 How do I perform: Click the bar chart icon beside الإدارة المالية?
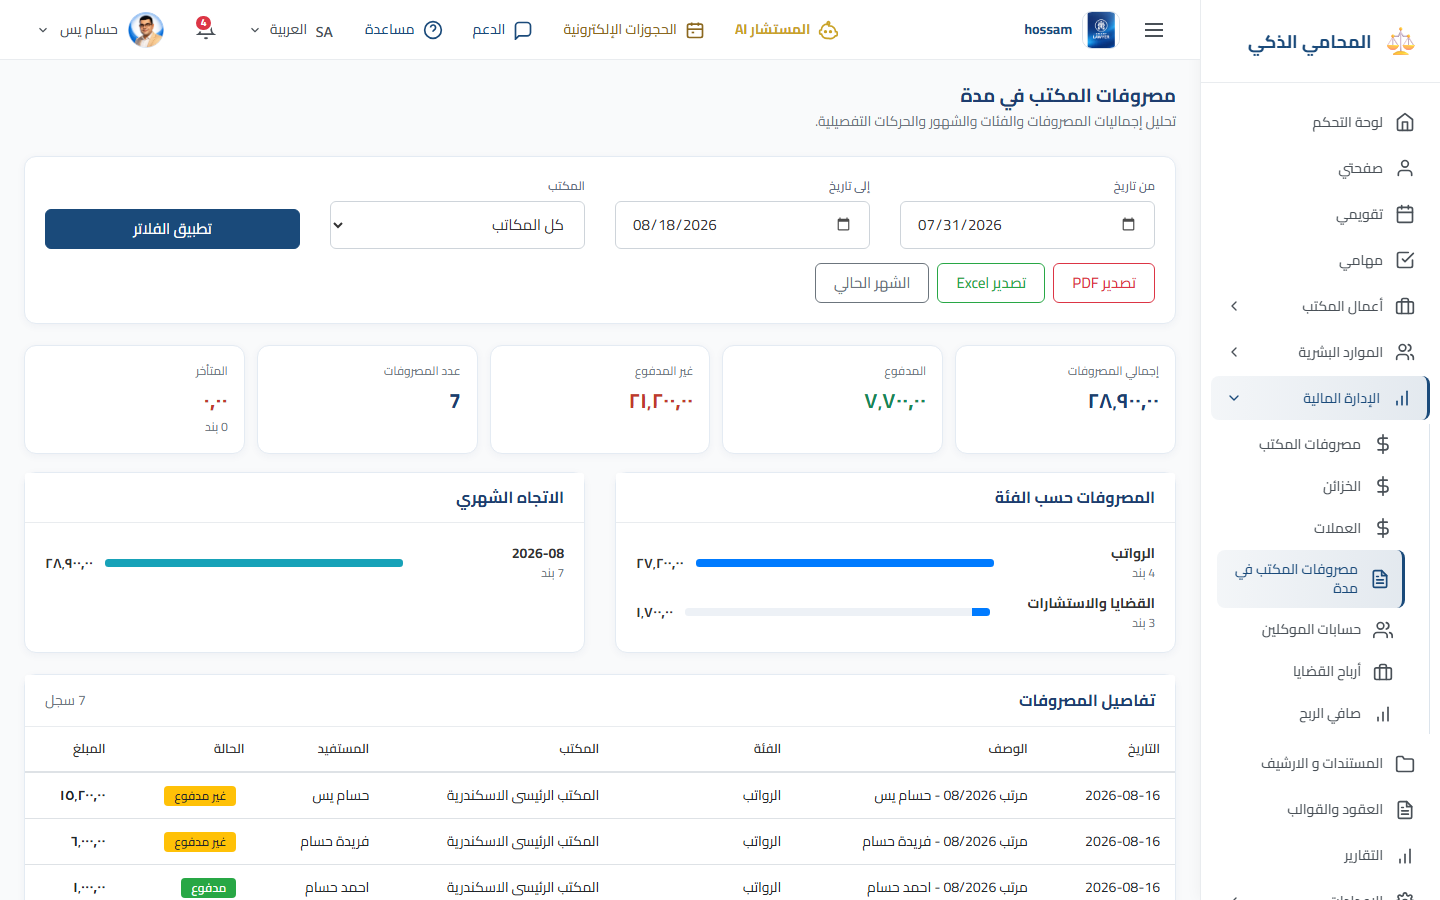coord(1402,398)
